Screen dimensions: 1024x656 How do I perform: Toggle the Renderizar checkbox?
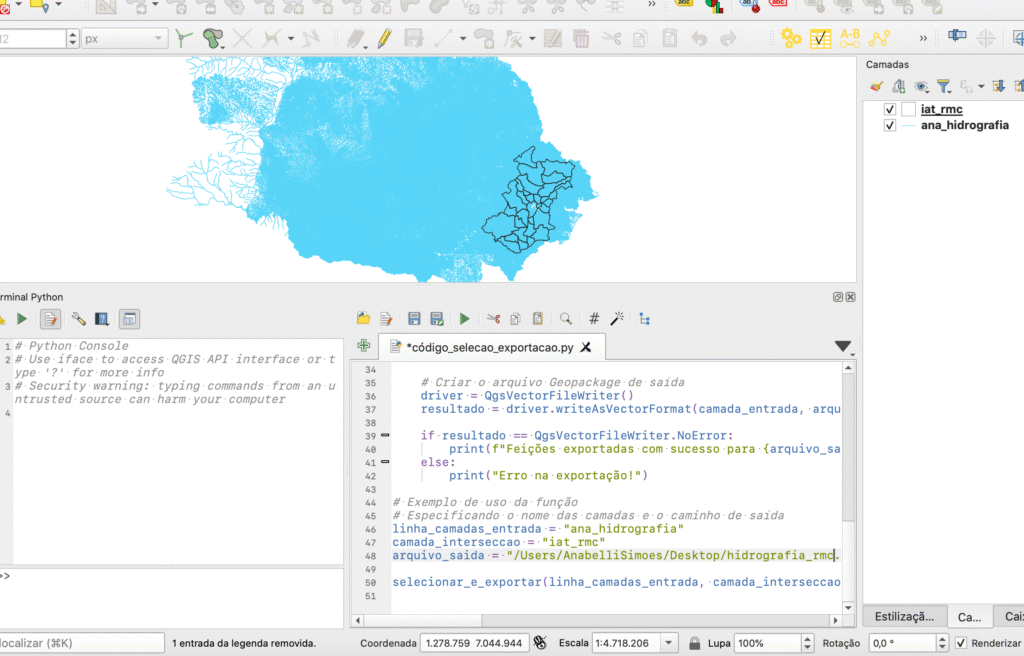(x=961, y=643)
